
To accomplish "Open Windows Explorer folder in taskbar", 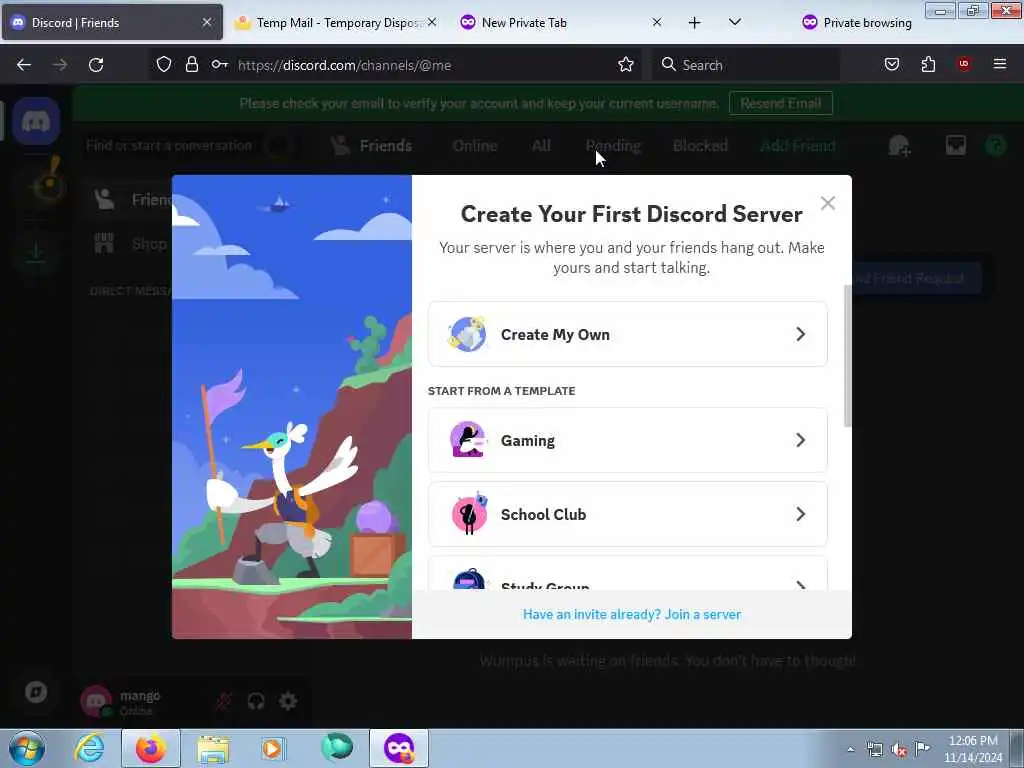I will [213, 749].
